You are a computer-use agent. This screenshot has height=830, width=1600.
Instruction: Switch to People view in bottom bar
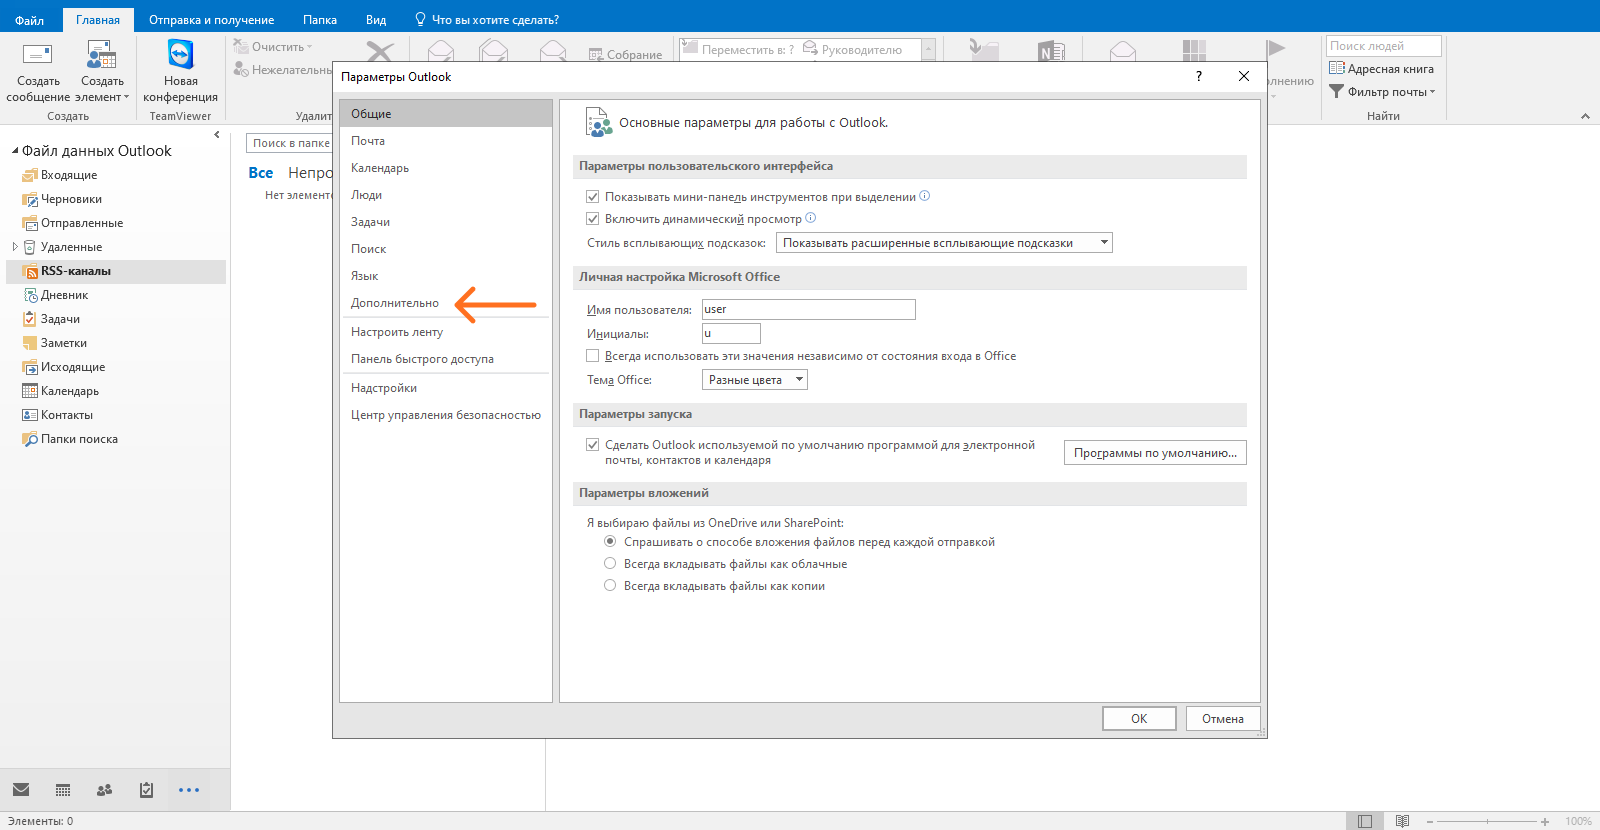(x=105, y=790)
